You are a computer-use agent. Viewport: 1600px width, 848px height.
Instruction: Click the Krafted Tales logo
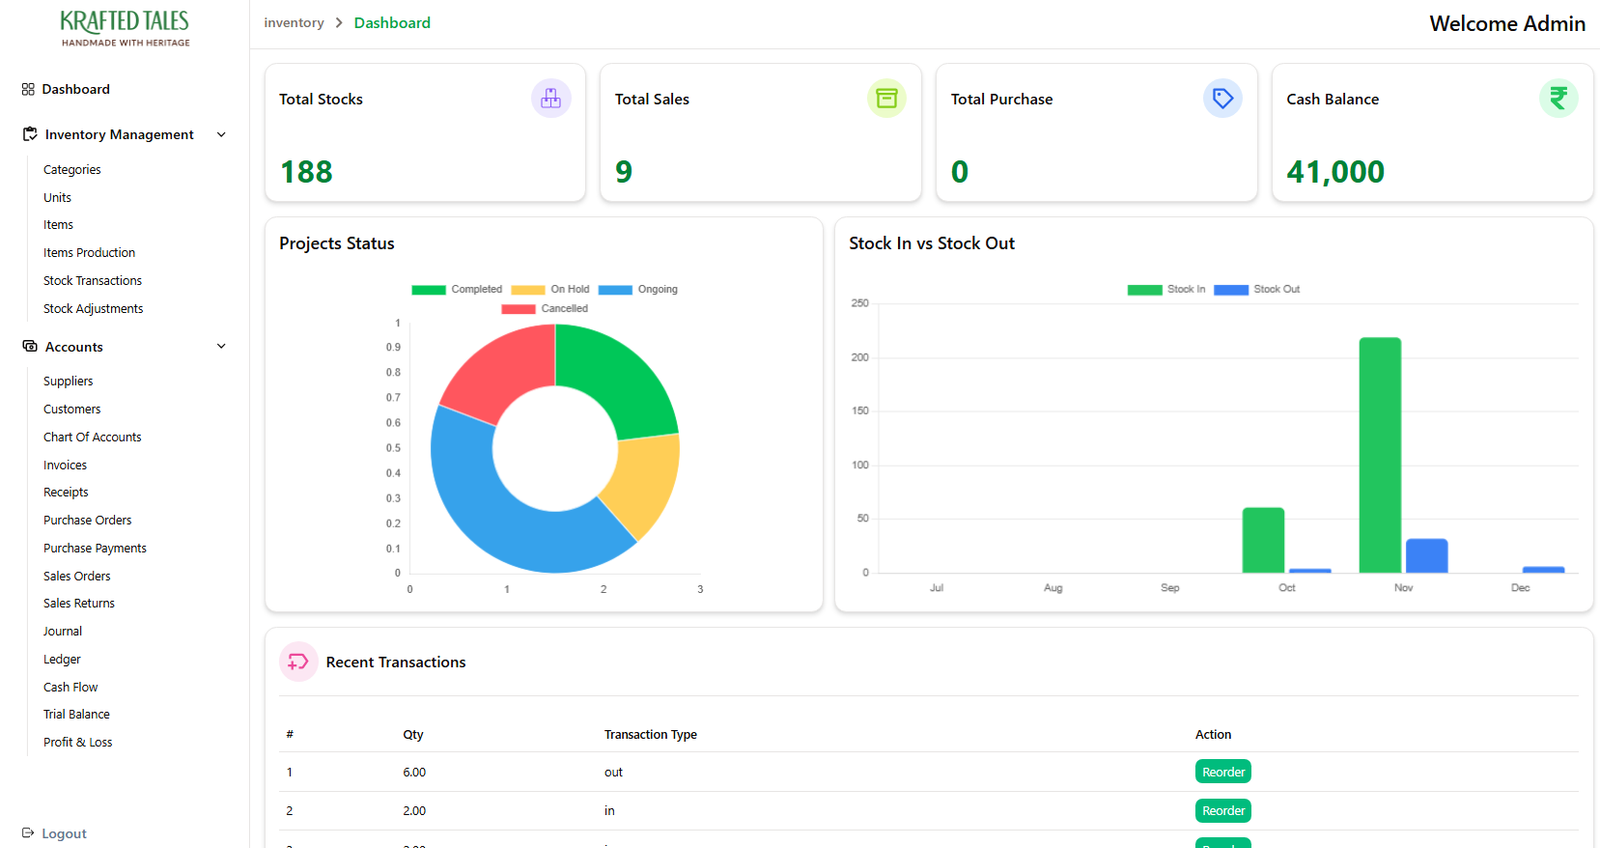pos(125,28)
